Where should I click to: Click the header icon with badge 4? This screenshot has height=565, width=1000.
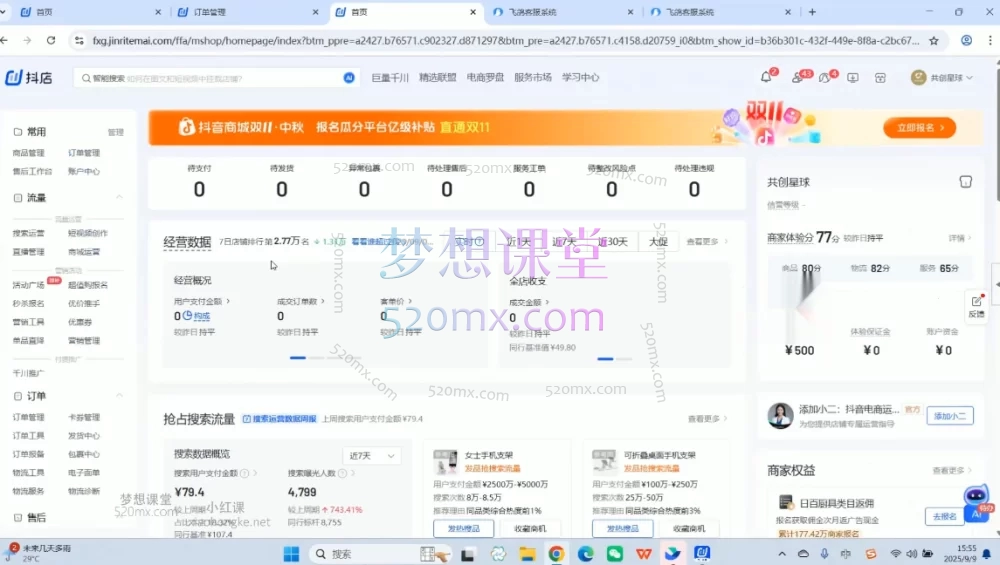tap(825, 78)
